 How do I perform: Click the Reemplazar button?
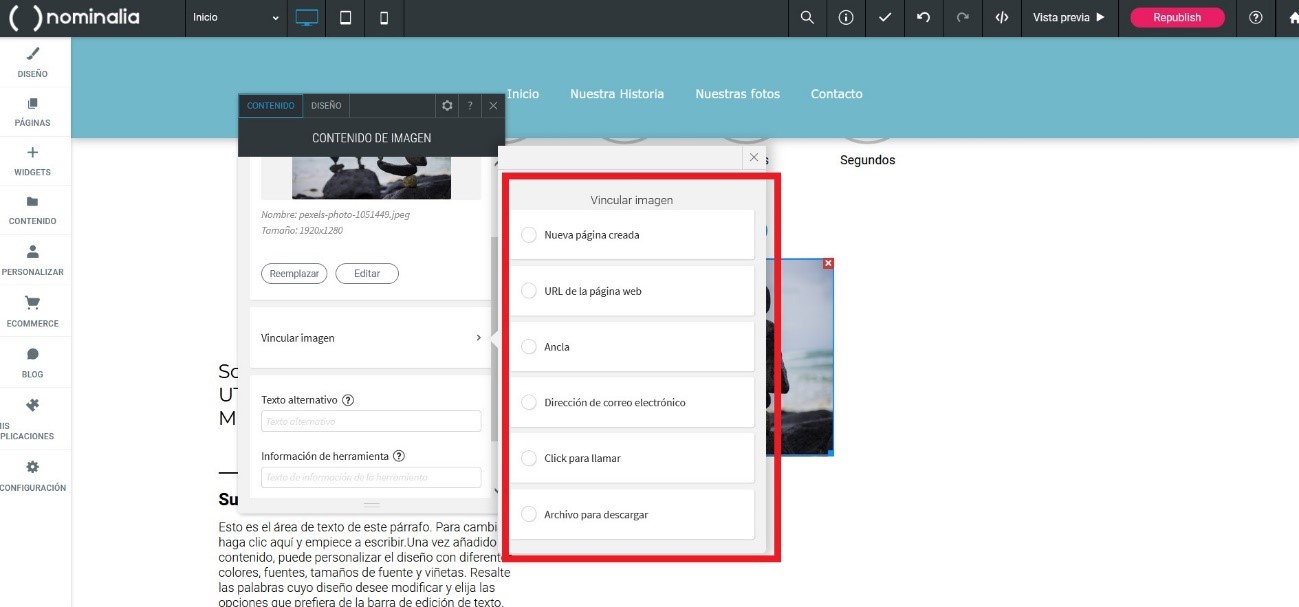294,274
